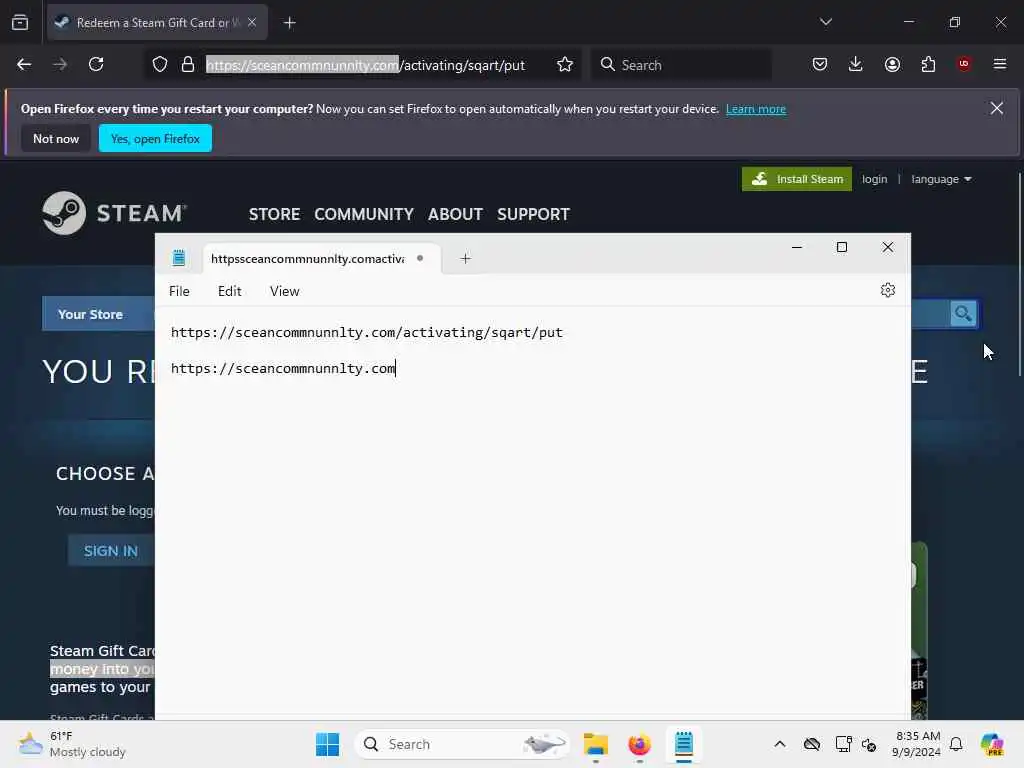Click first URL line in Notepad

tap(366, 332)
